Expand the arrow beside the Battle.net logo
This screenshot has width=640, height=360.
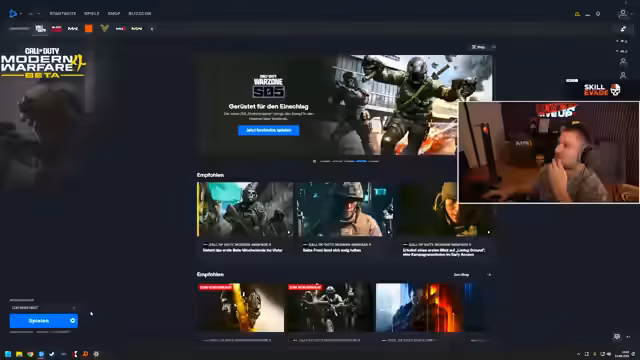click(21, 14)
